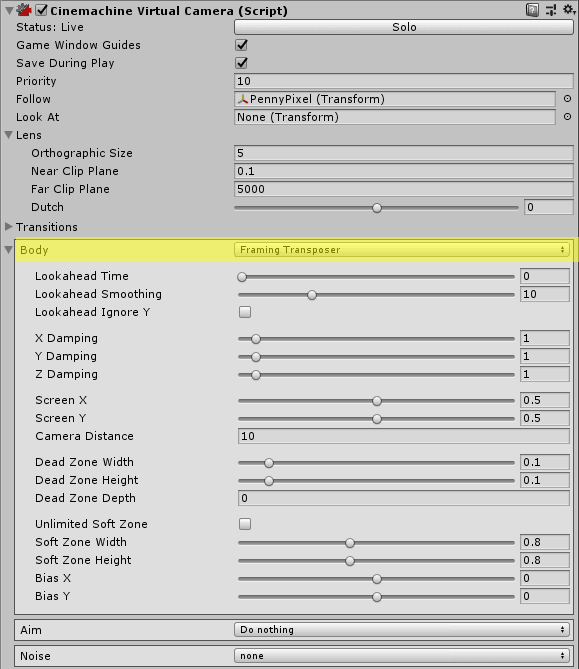This screenshot has height=669, width=579.
Task: Open the Aim Do nothing dropdown
Action: coord(402,629)
